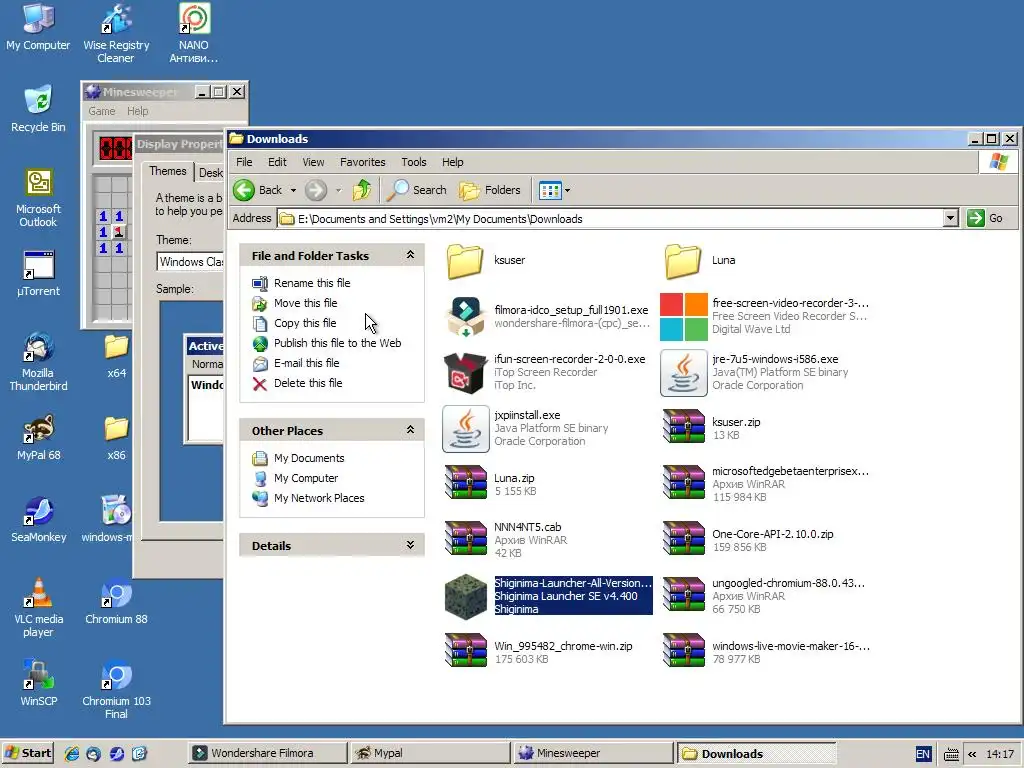Select Shiginima Launcher block icon
The height and width of the screenshot is (768, 1024).
[x=466, y=596]
